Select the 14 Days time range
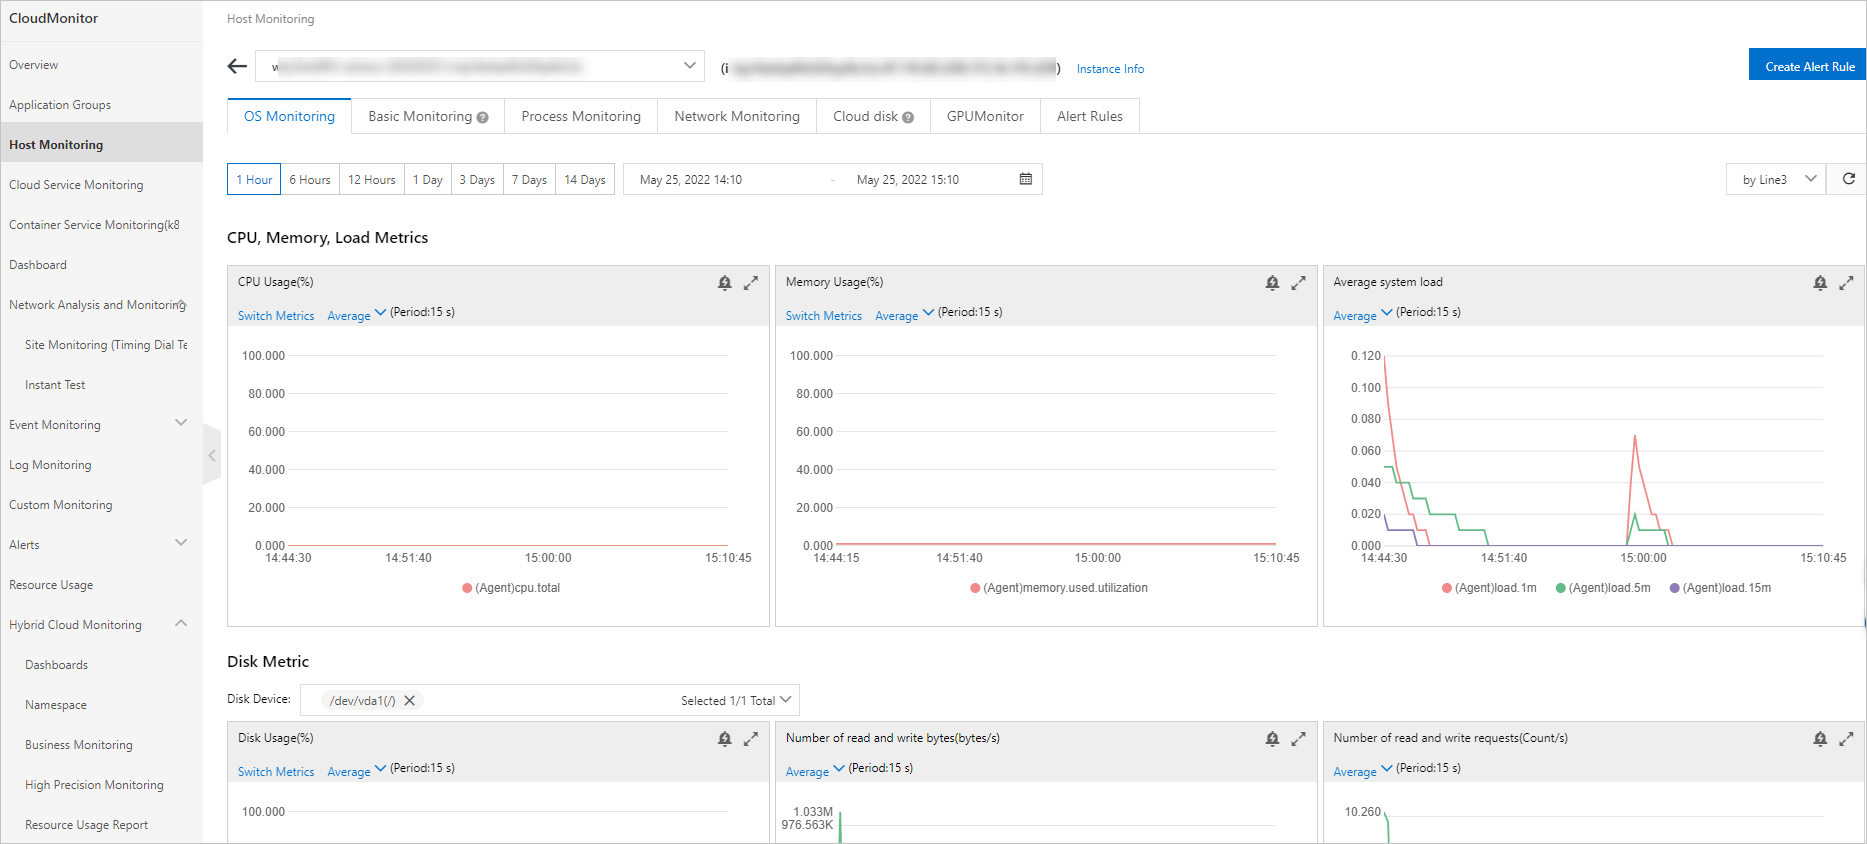The image size is (1867, 844). 585,179
